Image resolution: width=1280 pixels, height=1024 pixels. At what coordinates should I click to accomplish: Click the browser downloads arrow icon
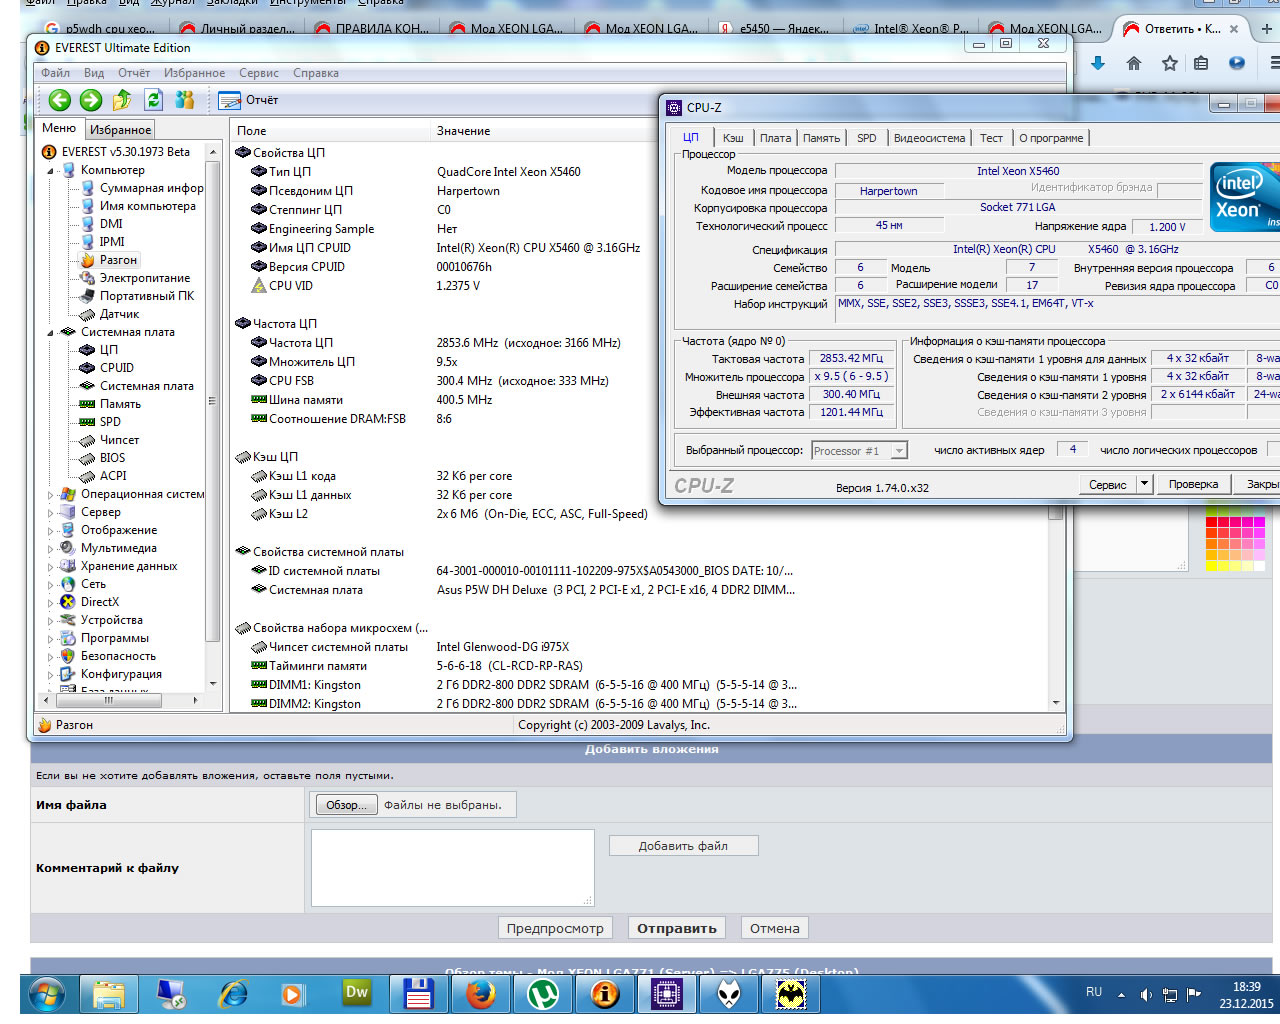pyautogui.click(x=1098, y=63)
